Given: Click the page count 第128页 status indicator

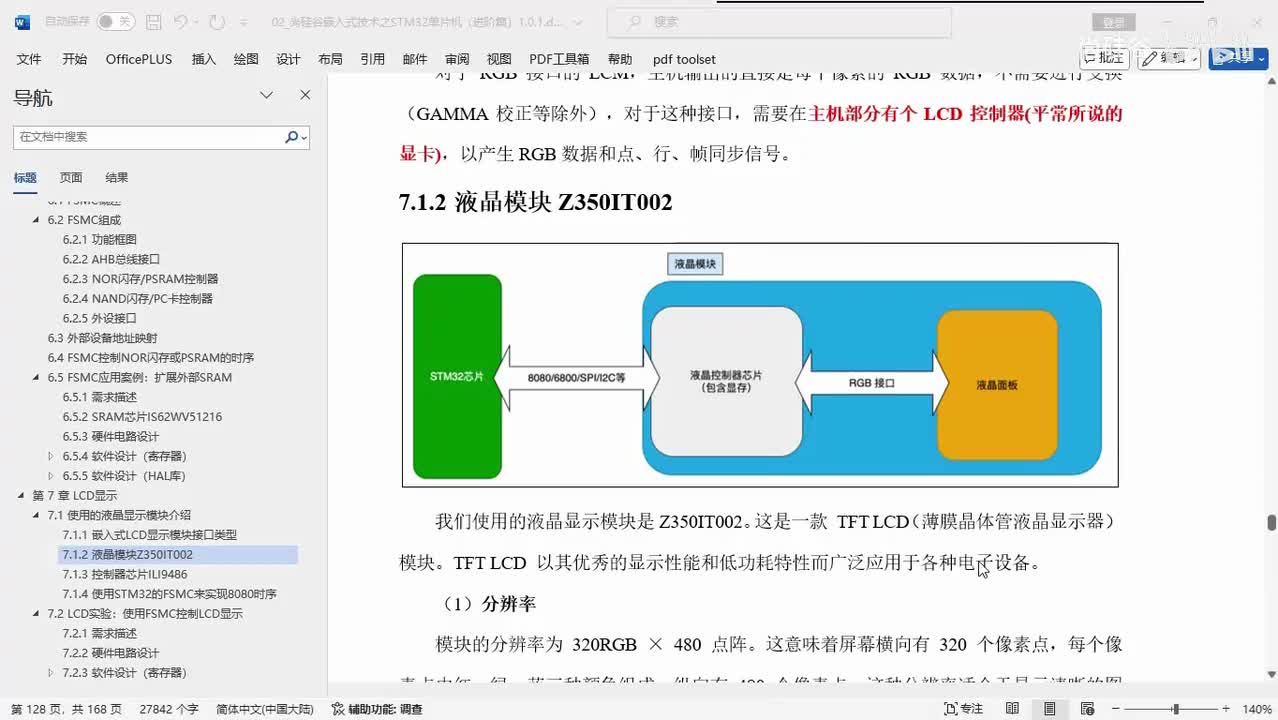Looking at the screenshot, I should (66, 709).
